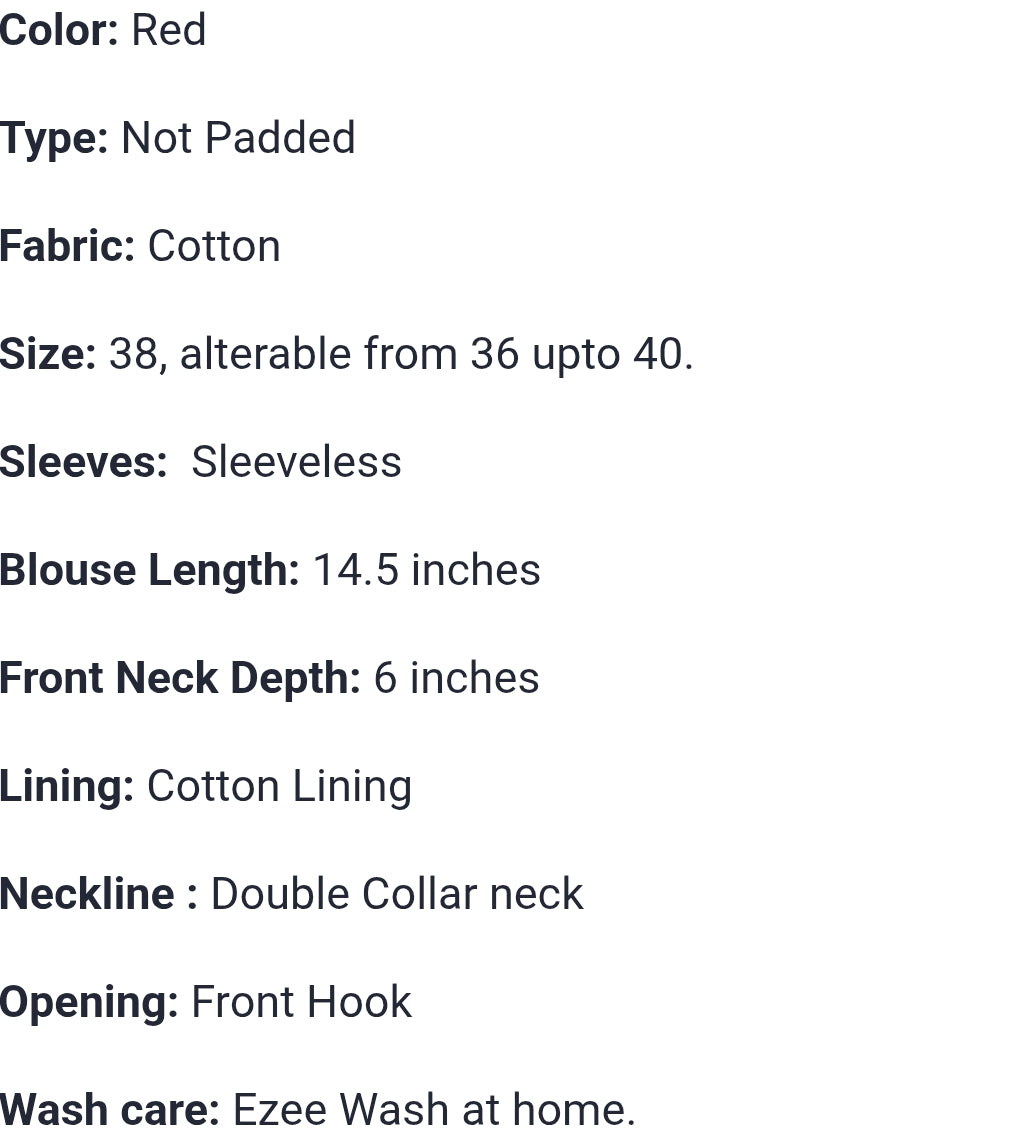The height and width of the screenshot is (1148, 1027).
Task: Tap the "Cotton" fabric value
Action: [214, 246]
